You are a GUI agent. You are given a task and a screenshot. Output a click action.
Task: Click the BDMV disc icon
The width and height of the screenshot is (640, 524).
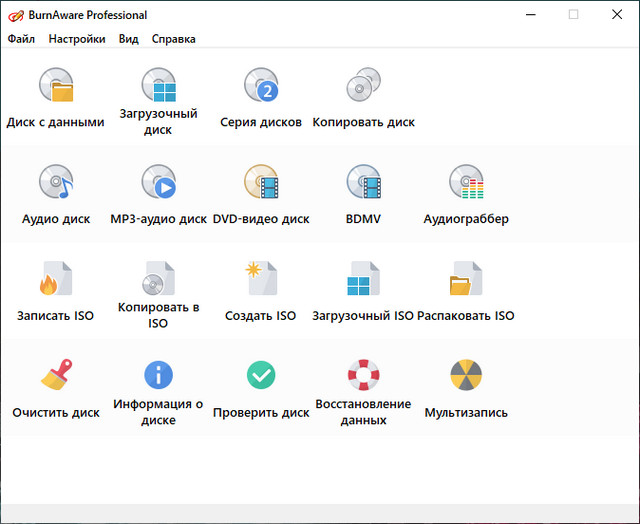coord(363,184)
